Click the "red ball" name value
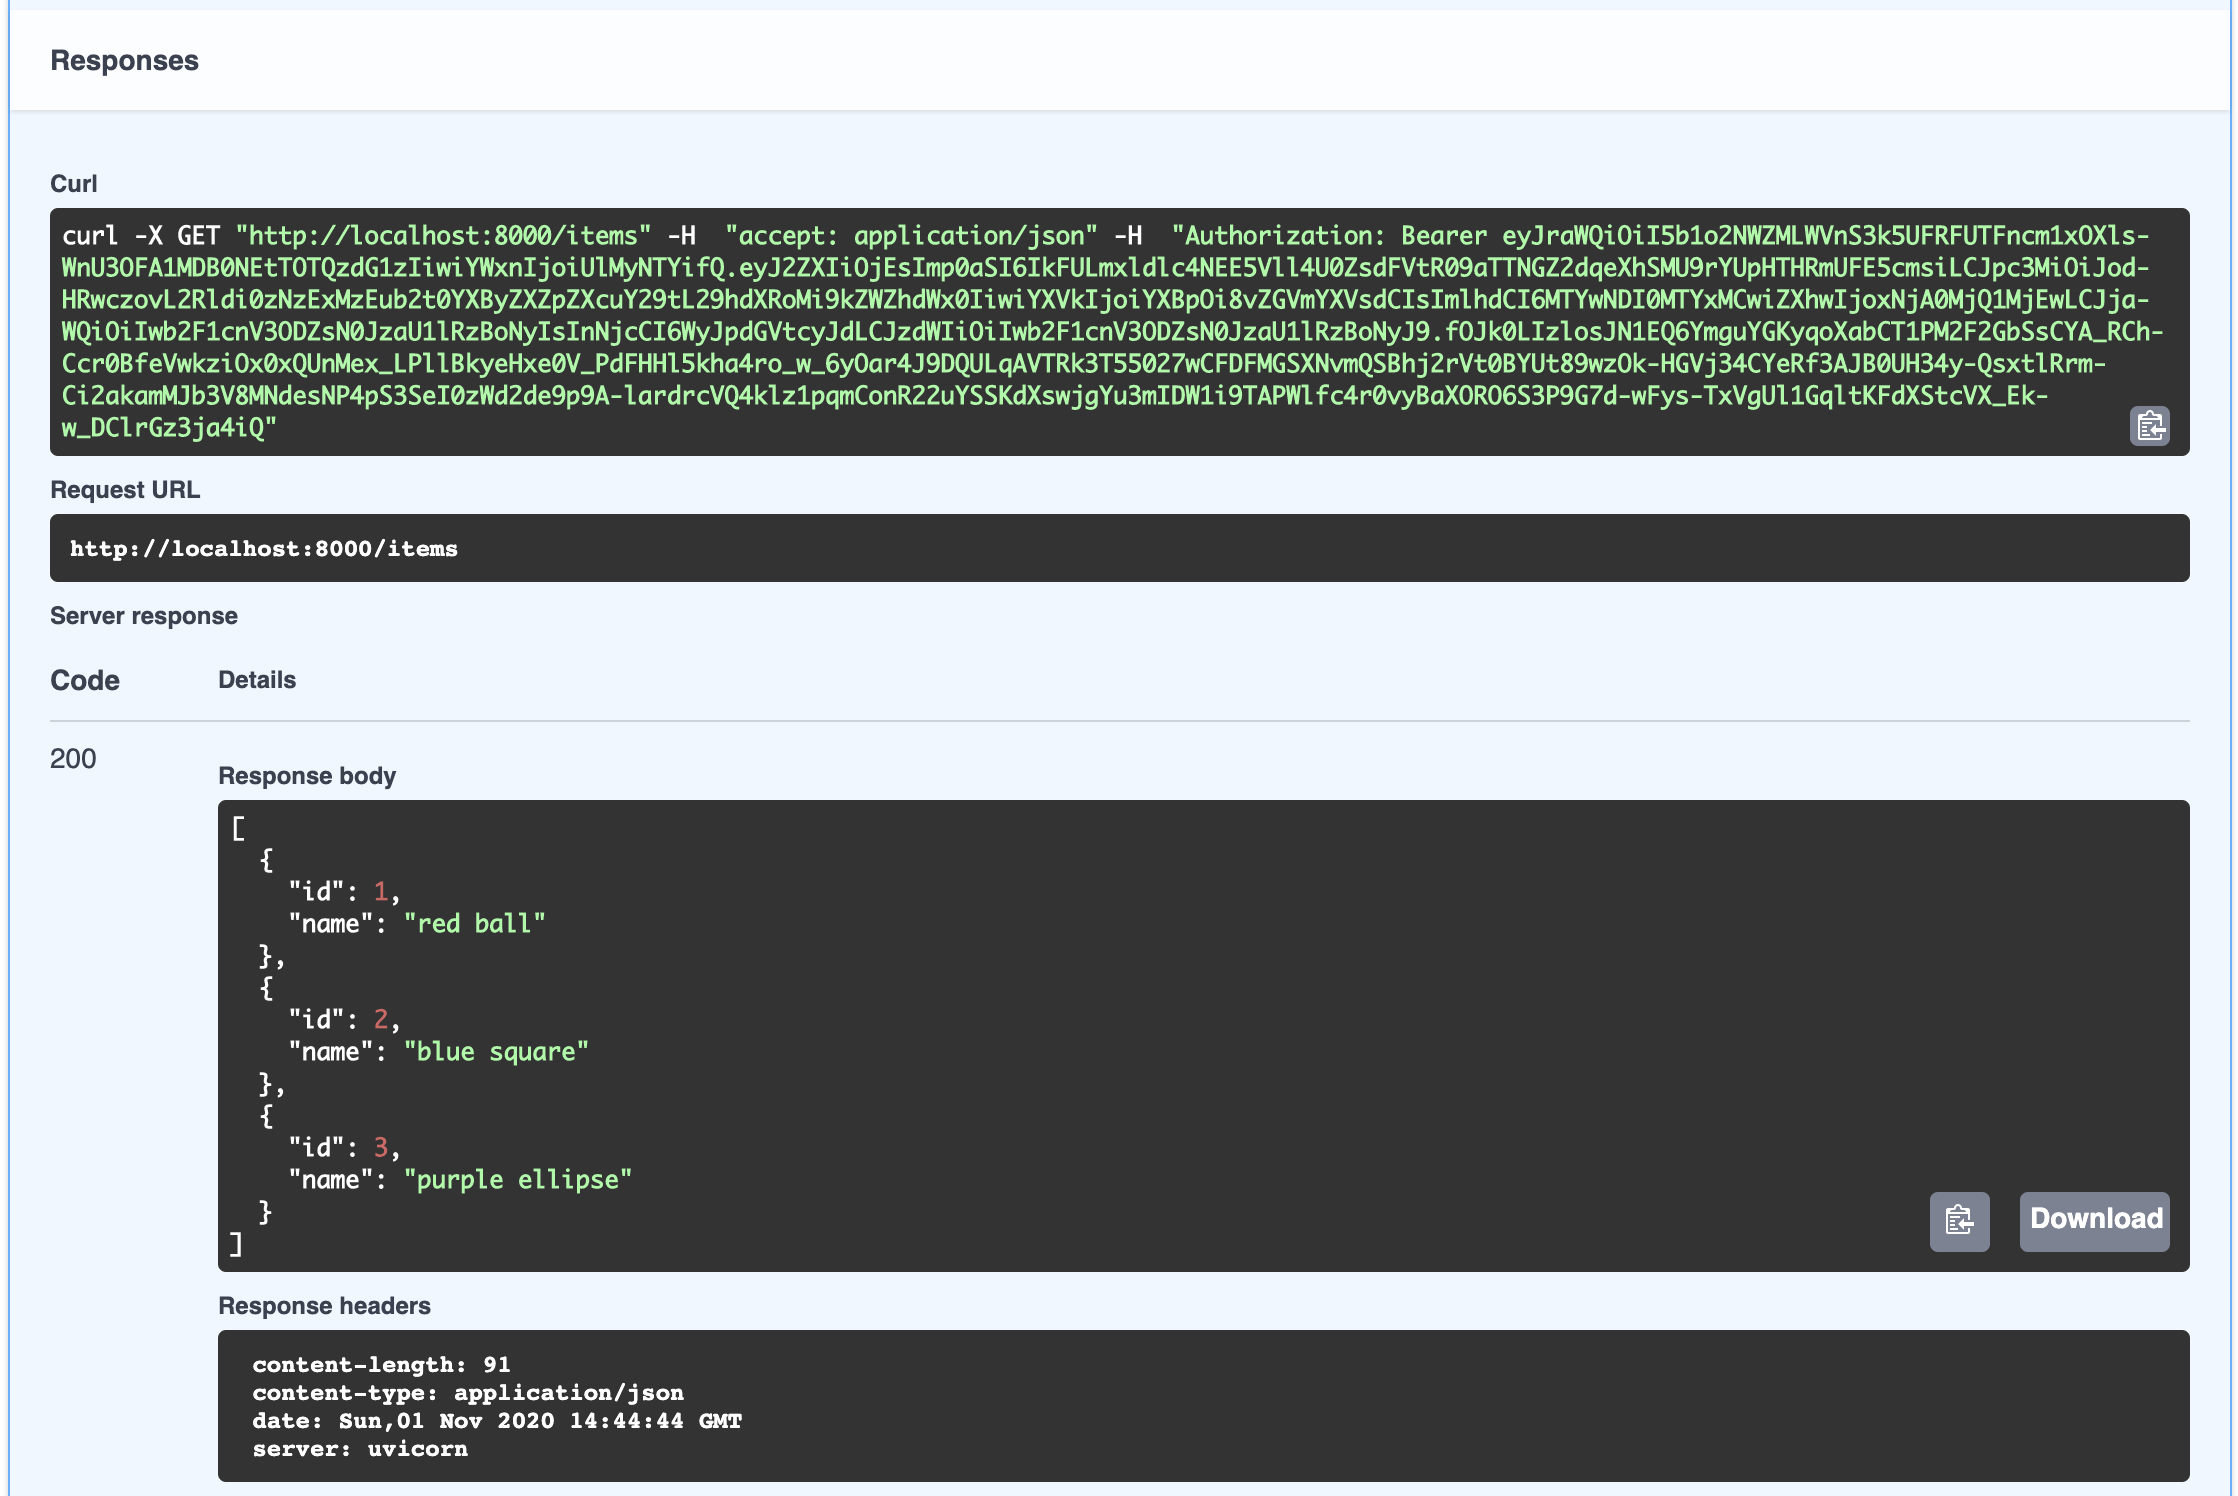 tap(475, 924)
